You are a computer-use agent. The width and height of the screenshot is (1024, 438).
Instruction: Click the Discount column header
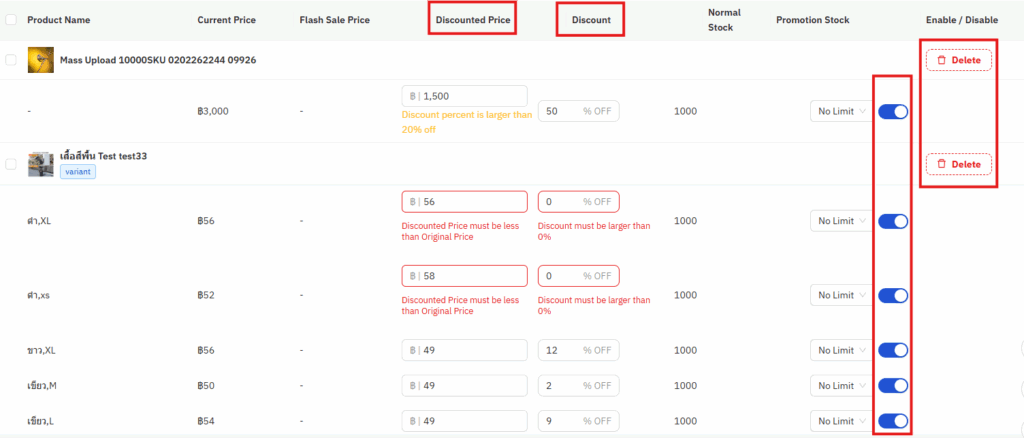coord(590,20)
